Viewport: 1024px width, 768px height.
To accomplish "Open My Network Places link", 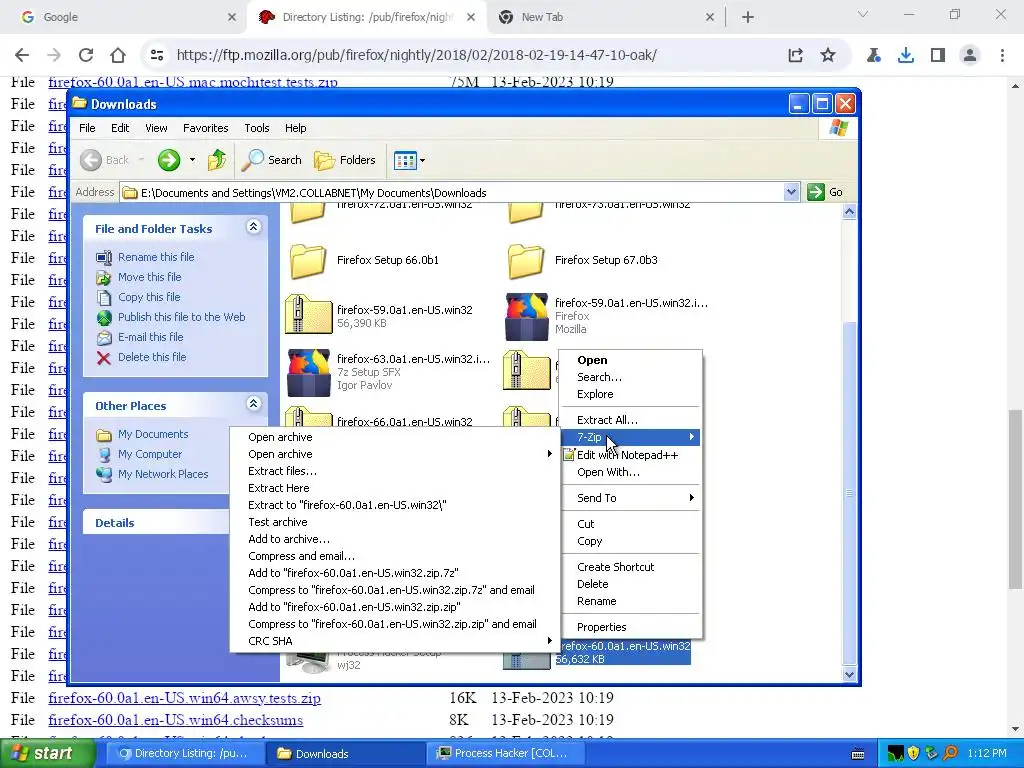I will point(163,474).
